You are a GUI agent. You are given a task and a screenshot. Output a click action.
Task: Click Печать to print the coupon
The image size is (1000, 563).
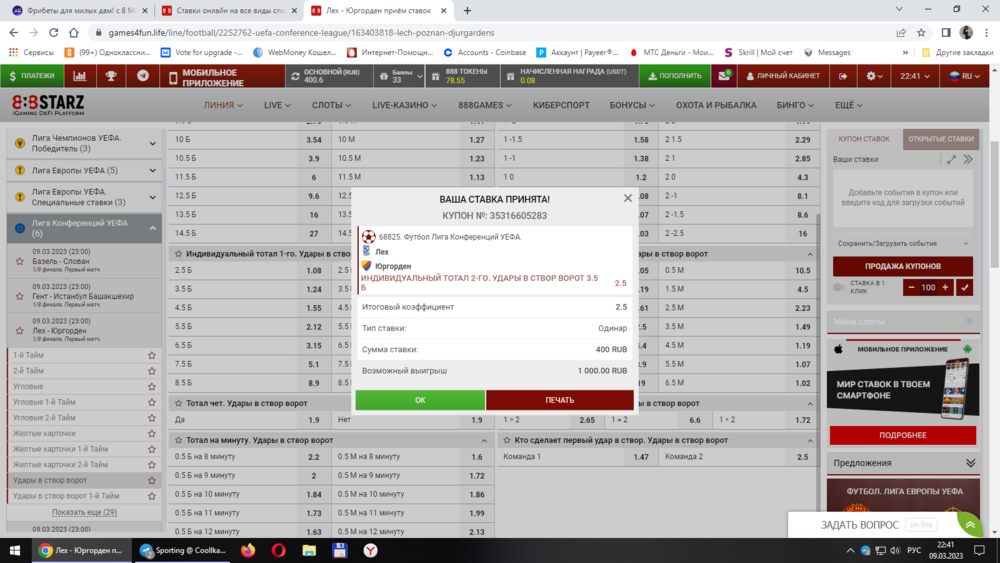tap(559, 400)
